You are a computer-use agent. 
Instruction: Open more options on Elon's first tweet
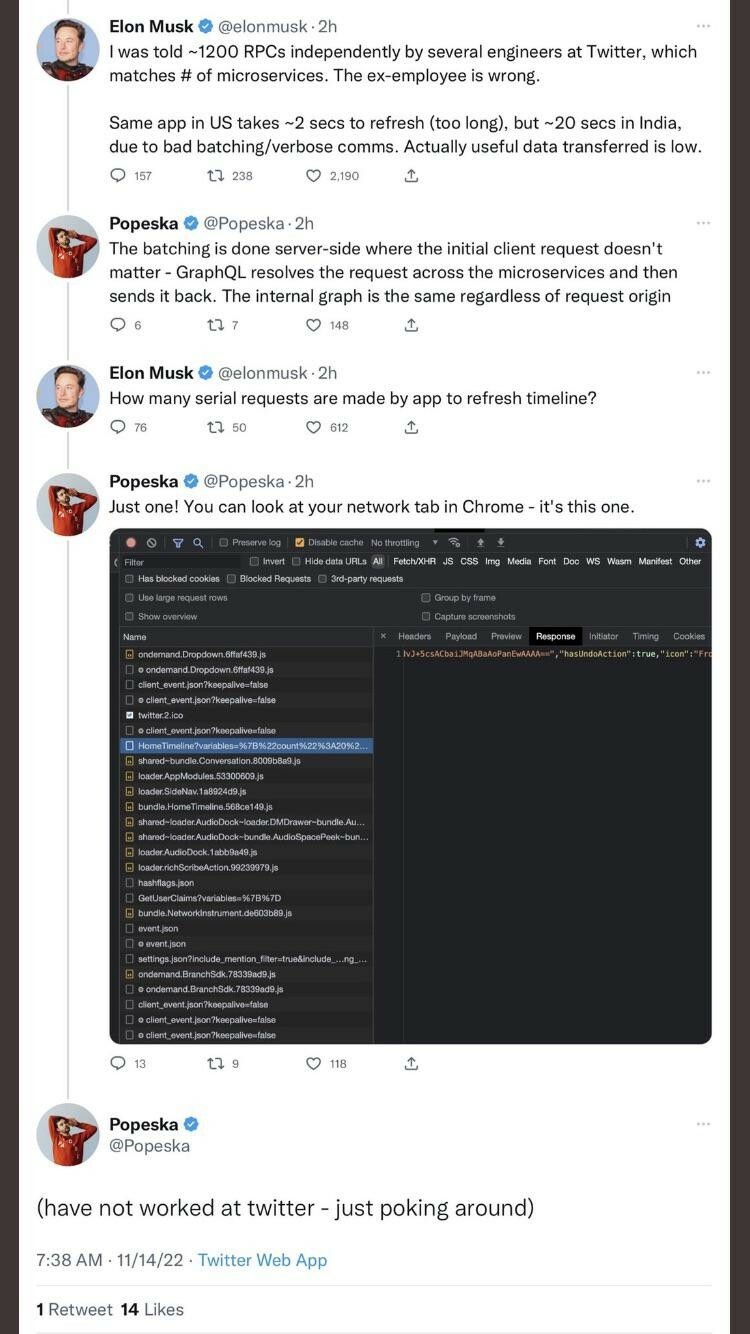click(x=703, y=26)
